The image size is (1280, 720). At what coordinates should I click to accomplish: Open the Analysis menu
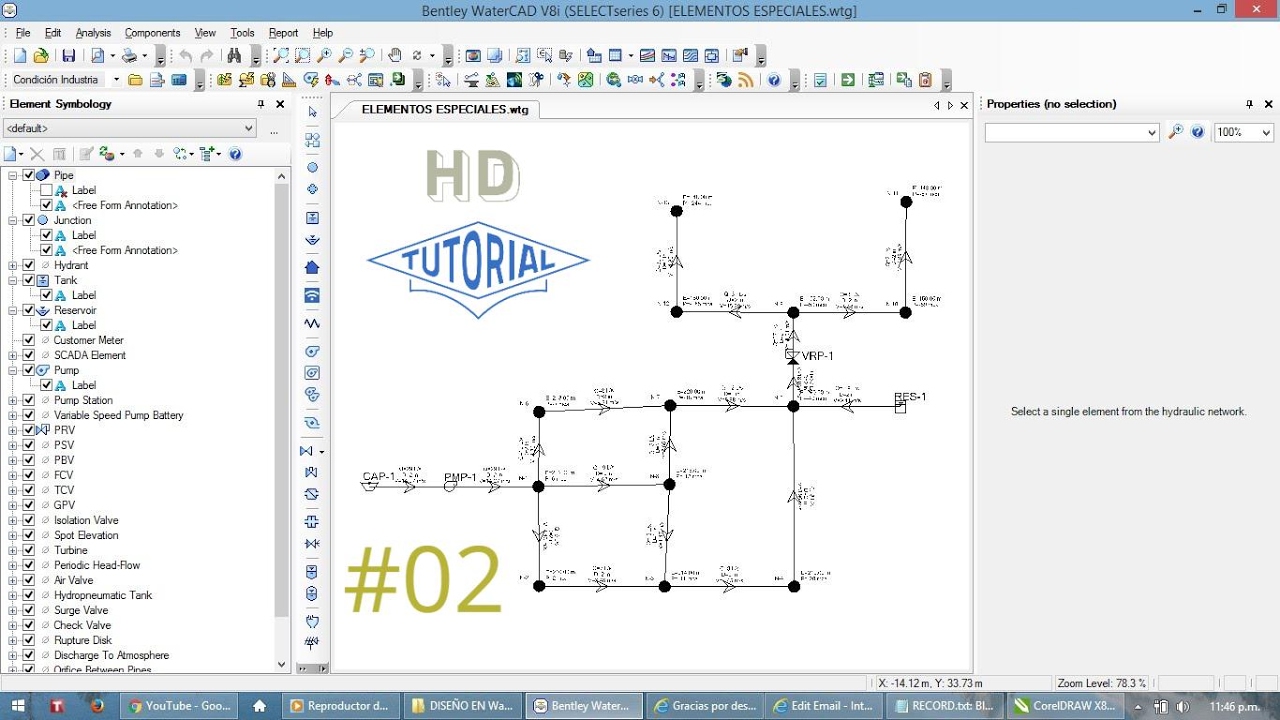click(x=94, y=33)
